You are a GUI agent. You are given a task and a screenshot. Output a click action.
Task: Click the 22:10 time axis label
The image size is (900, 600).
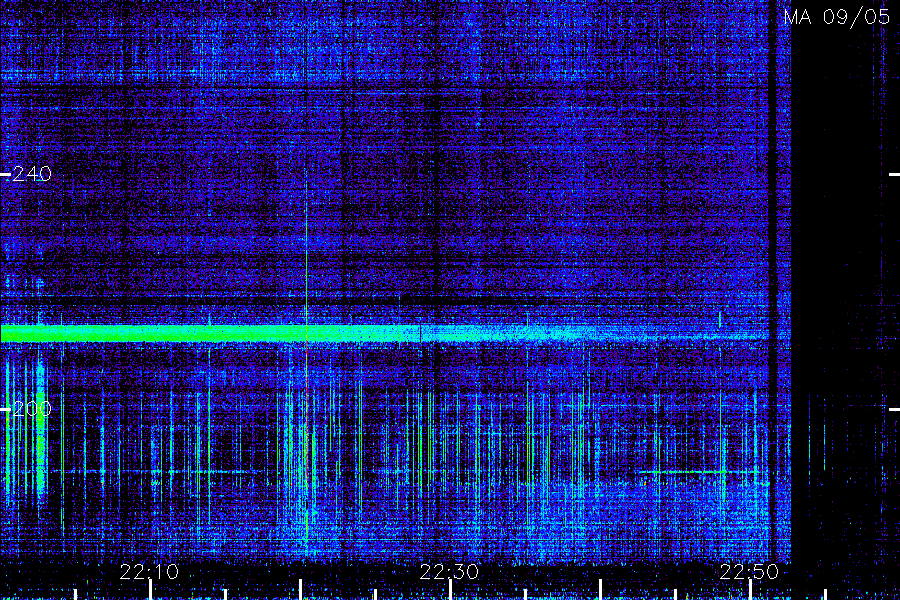coord(149,572)
